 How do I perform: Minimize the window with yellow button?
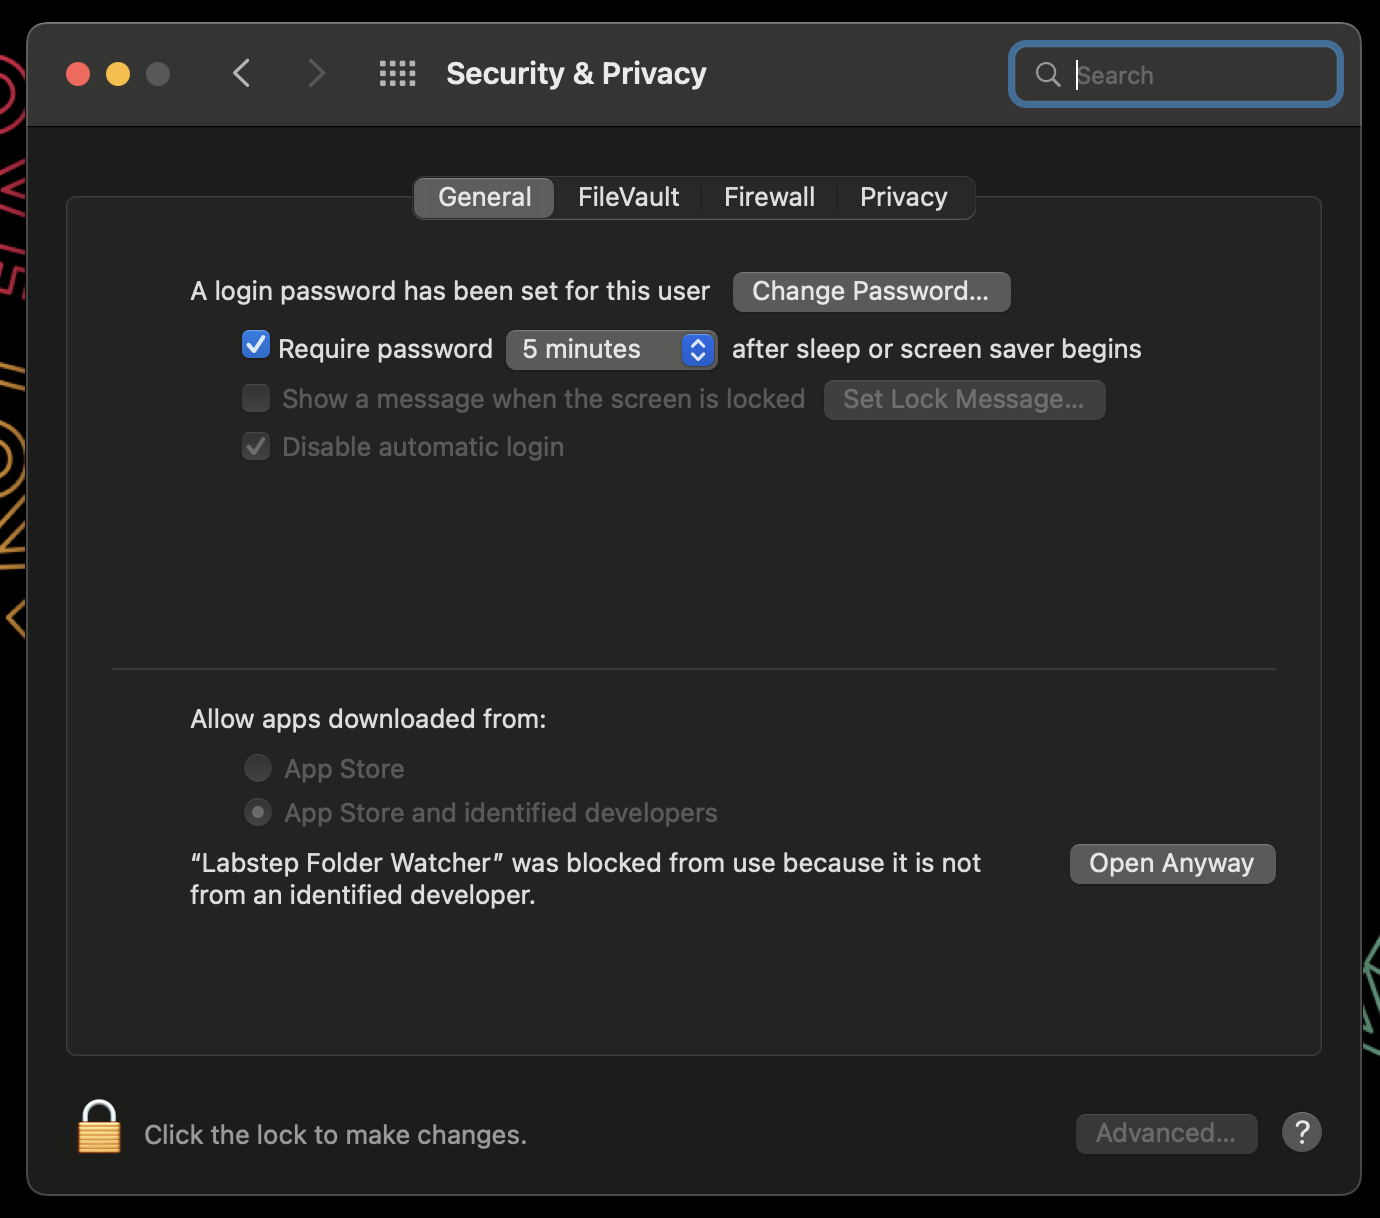pos(118,74)
